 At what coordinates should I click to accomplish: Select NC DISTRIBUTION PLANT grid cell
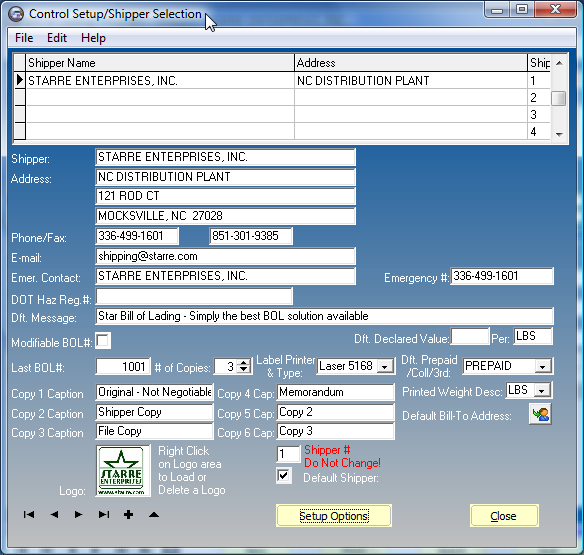point(411,80)
